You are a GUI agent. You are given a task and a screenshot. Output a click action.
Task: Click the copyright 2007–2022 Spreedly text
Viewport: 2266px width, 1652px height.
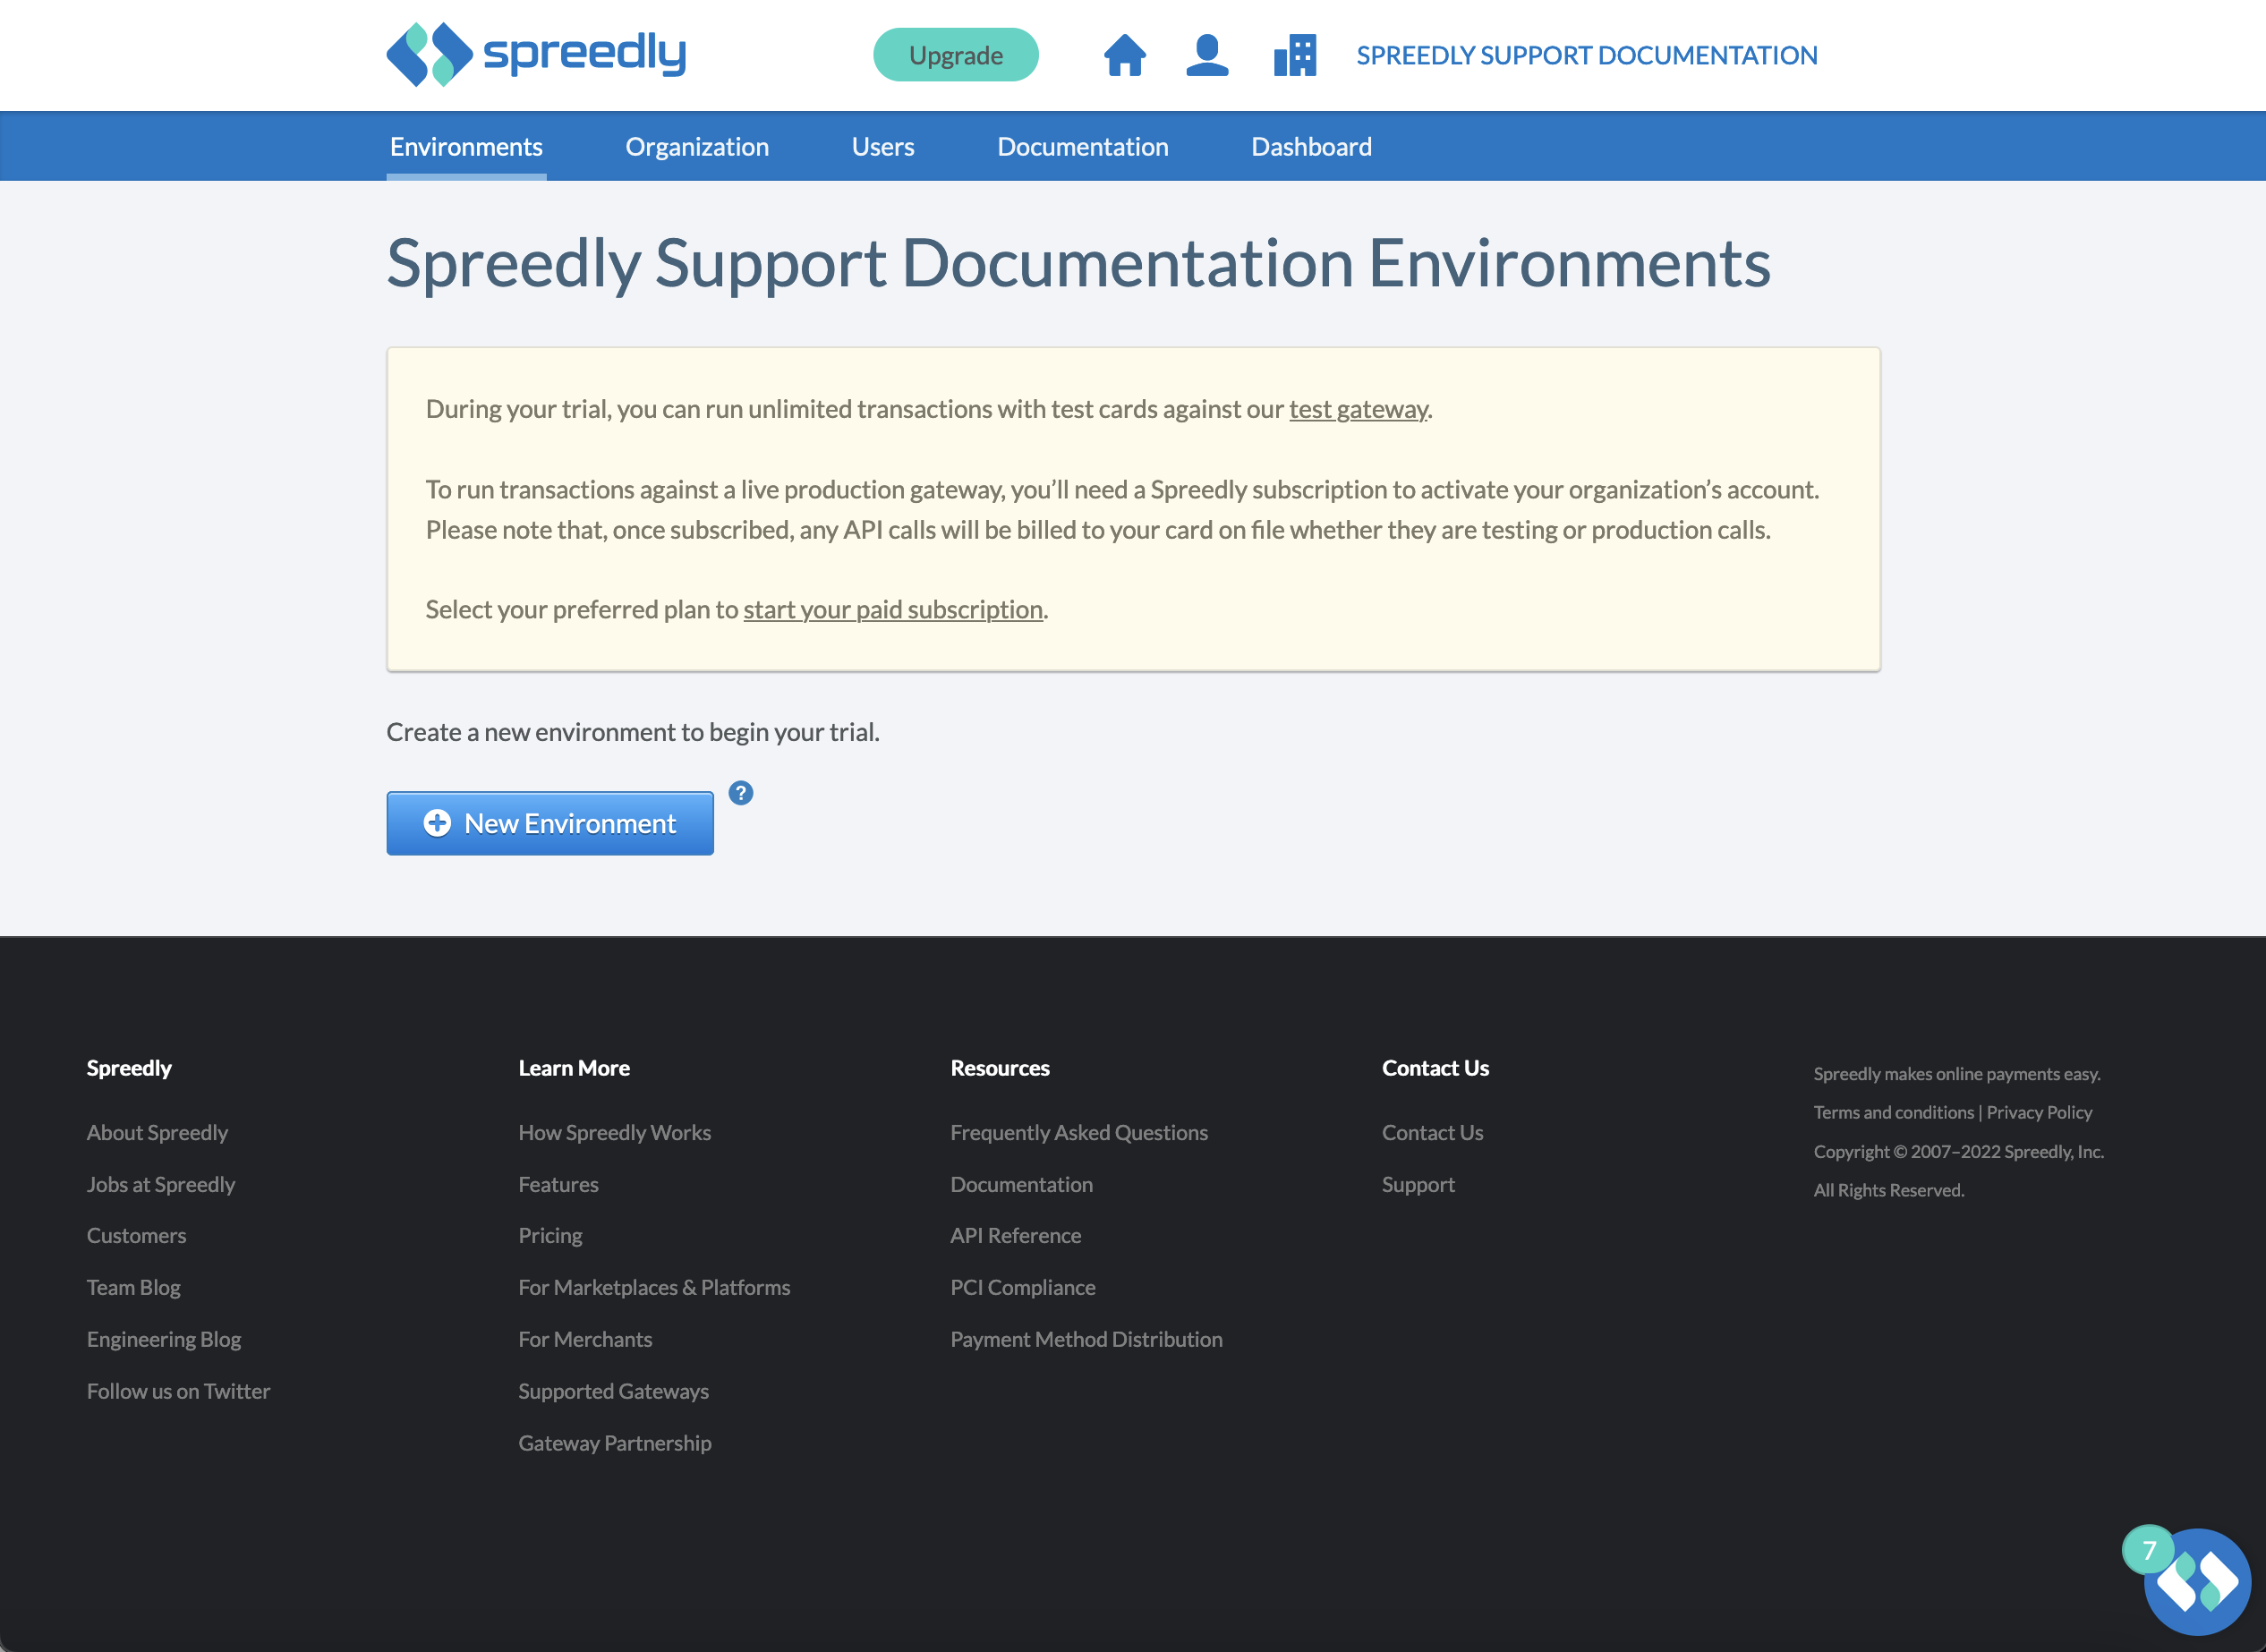(1958, 1151)
